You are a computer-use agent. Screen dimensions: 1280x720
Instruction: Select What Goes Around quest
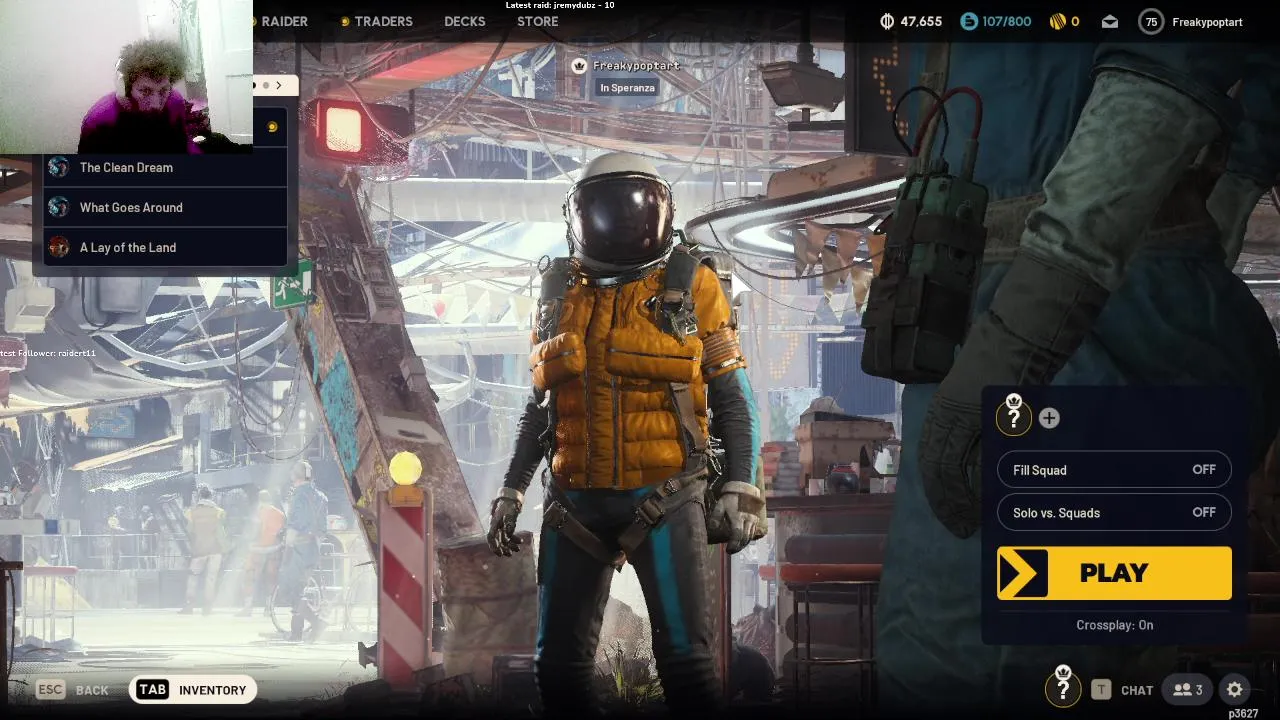point(165,207)
